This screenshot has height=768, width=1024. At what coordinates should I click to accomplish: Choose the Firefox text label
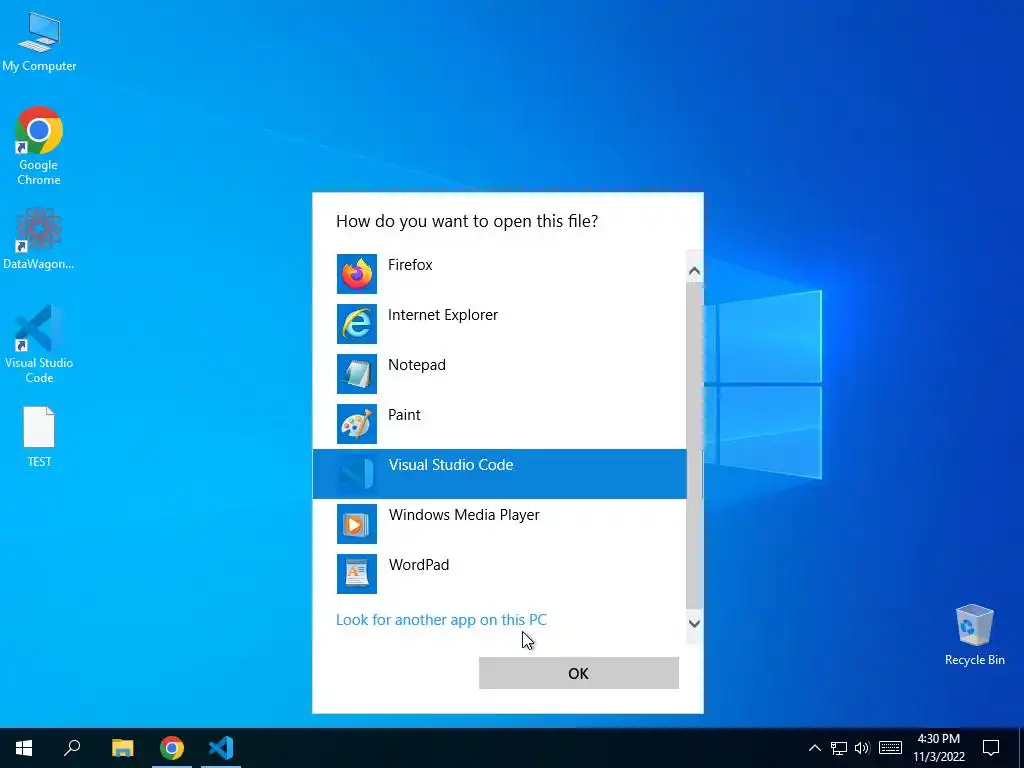(x=410, y=264)
